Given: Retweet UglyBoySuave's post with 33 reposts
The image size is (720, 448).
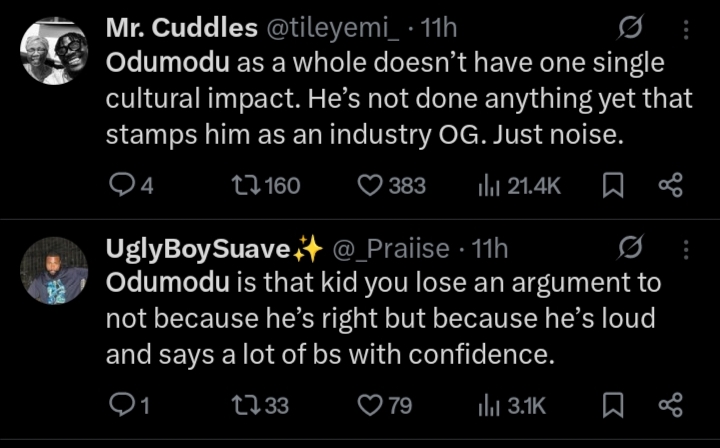Looking at the screenshot, I should click(245, 404).
